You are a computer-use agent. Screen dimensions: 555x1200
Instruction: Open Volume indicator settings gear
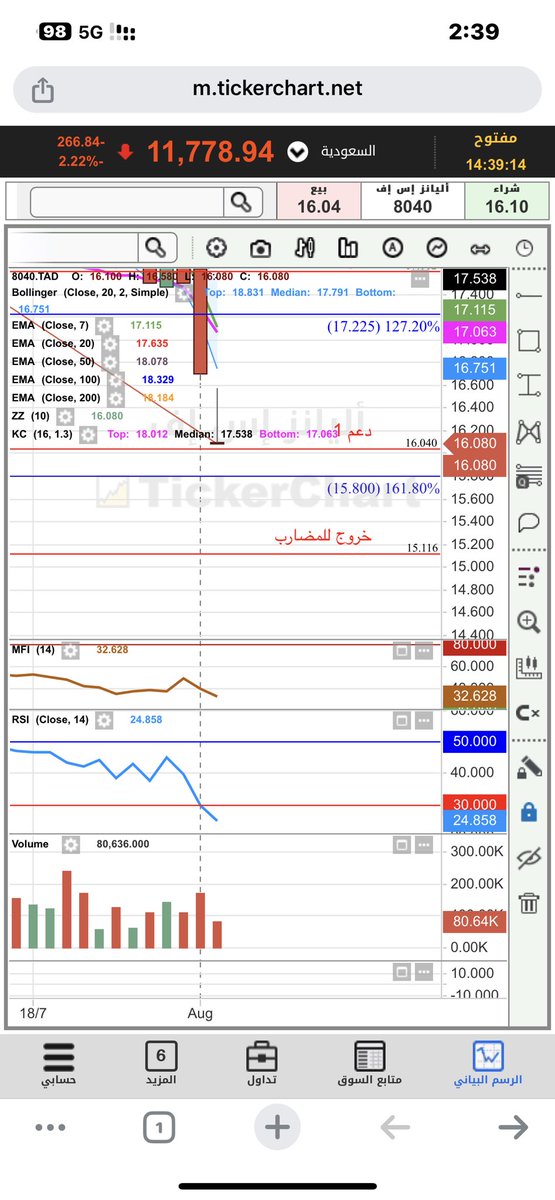tap(69, 844)
